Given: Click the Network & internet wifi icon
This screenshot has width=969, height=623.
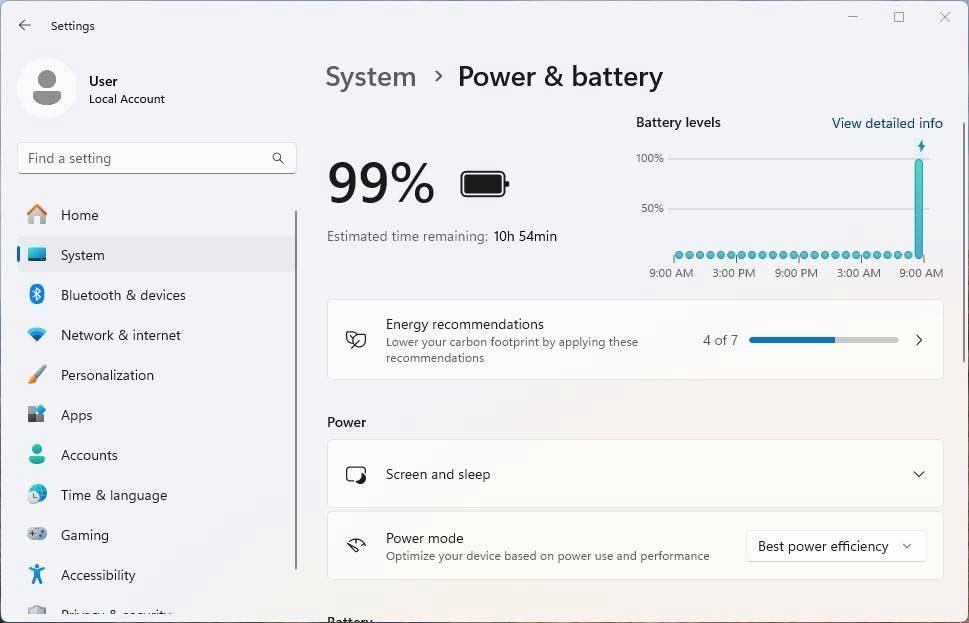Looking at the screenshot, I should 37,335.
